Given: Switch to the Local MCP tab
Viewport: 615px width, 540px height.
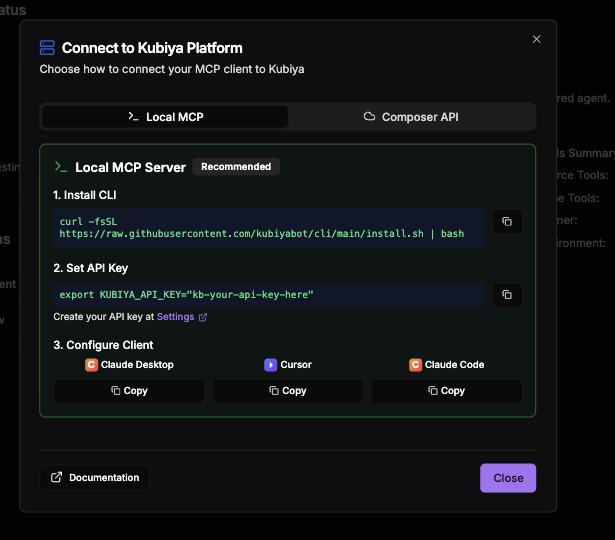Looking at the screenshot, I should (165, 117).
